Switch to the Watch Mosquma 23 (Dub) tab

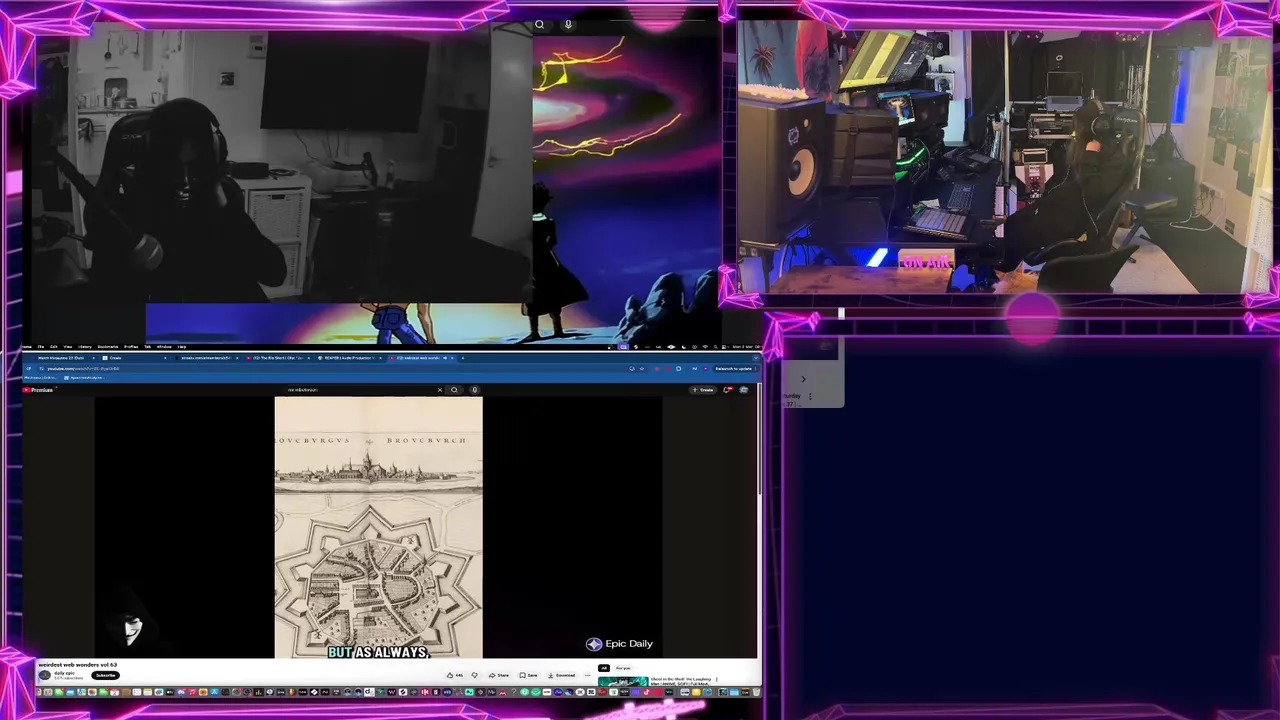63,358
